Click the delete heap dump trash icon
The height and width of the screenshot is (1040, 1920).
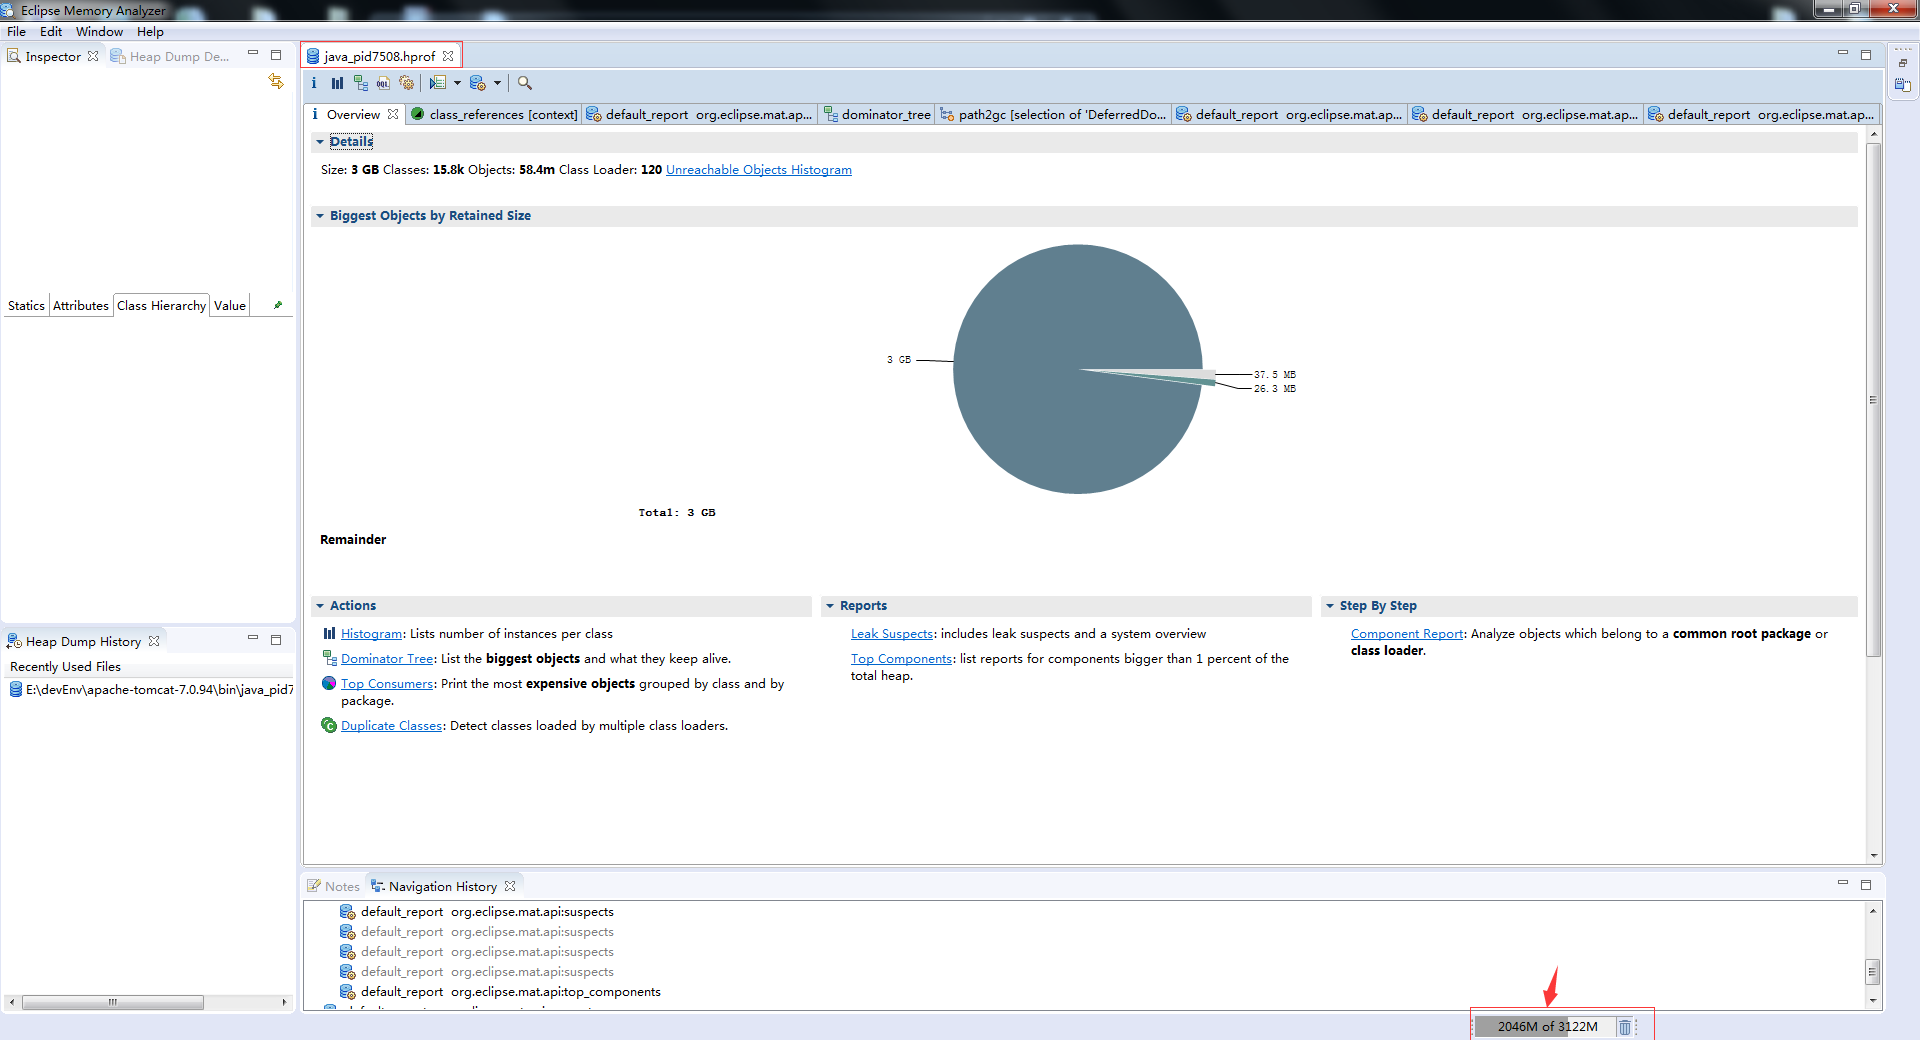point(1625,1027)
